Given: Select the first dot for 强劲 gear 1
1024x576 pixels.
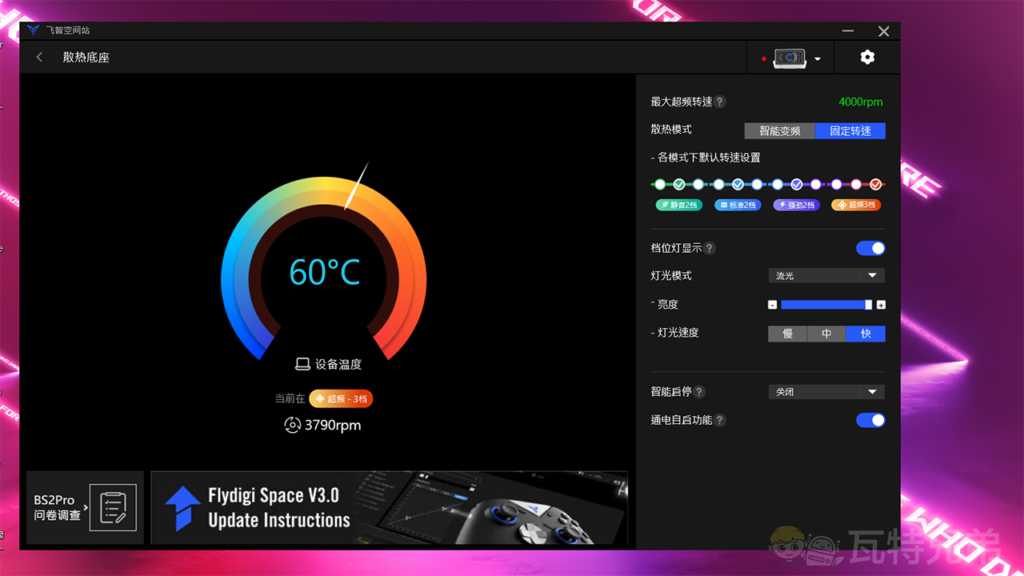Looking at the screenshot, I should (777, 184).
